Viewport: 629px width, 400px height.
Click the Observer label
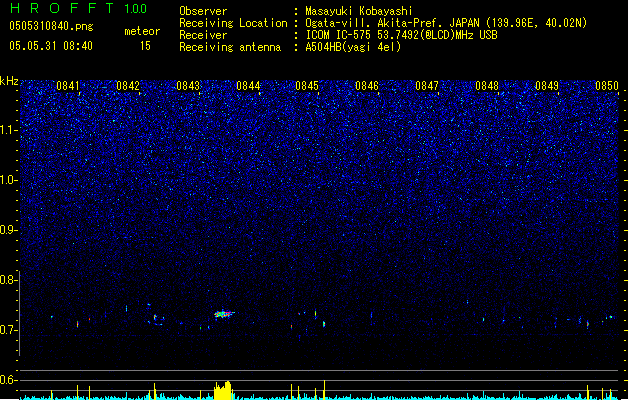pyautogui.click(x=203, y=11)
